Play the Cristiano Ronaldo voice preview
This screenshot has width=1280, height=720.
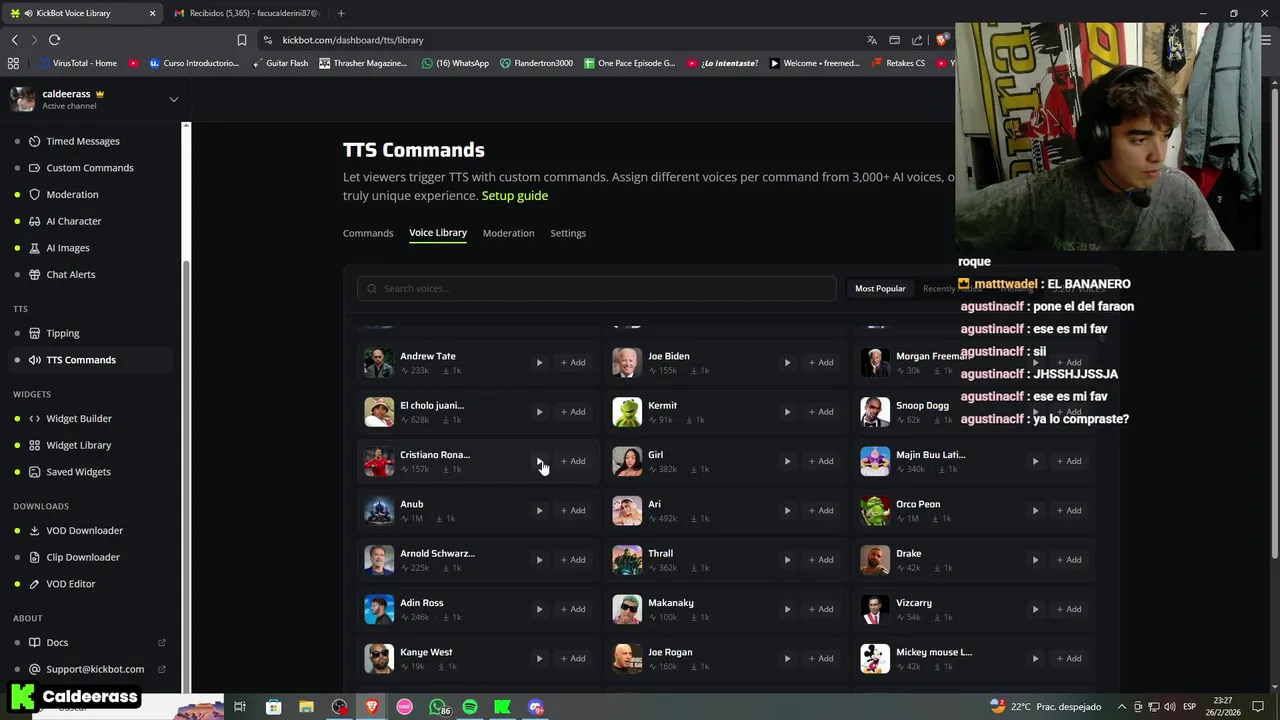(x=539, y=461)
